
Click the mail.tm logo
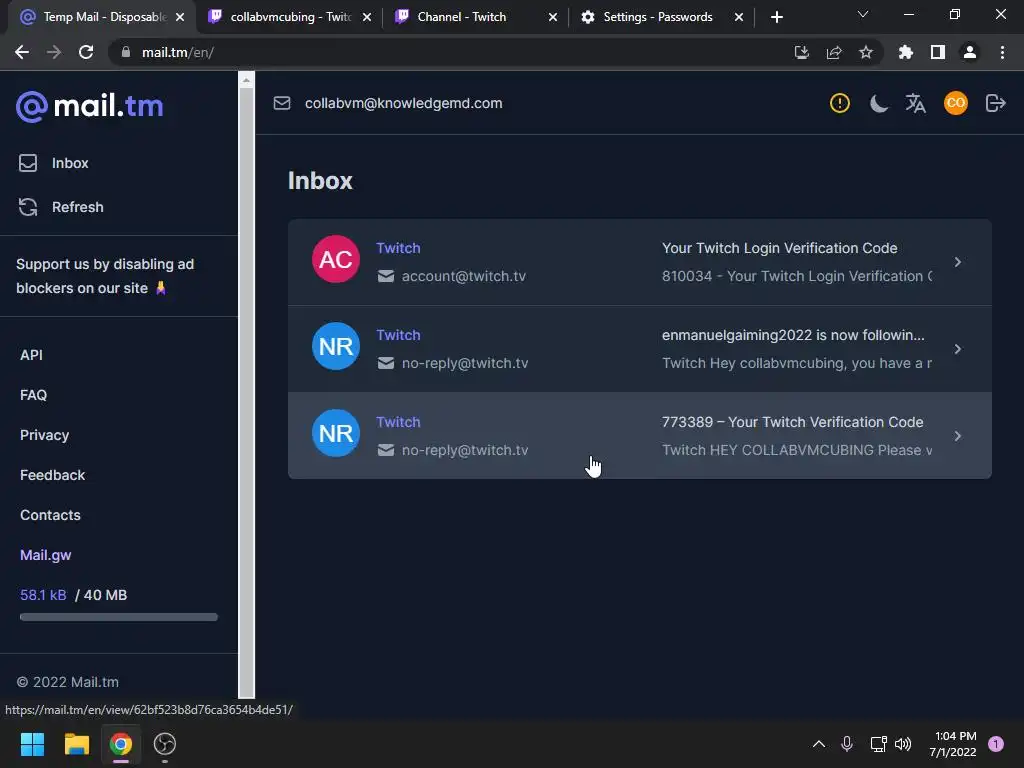[89, 106]
